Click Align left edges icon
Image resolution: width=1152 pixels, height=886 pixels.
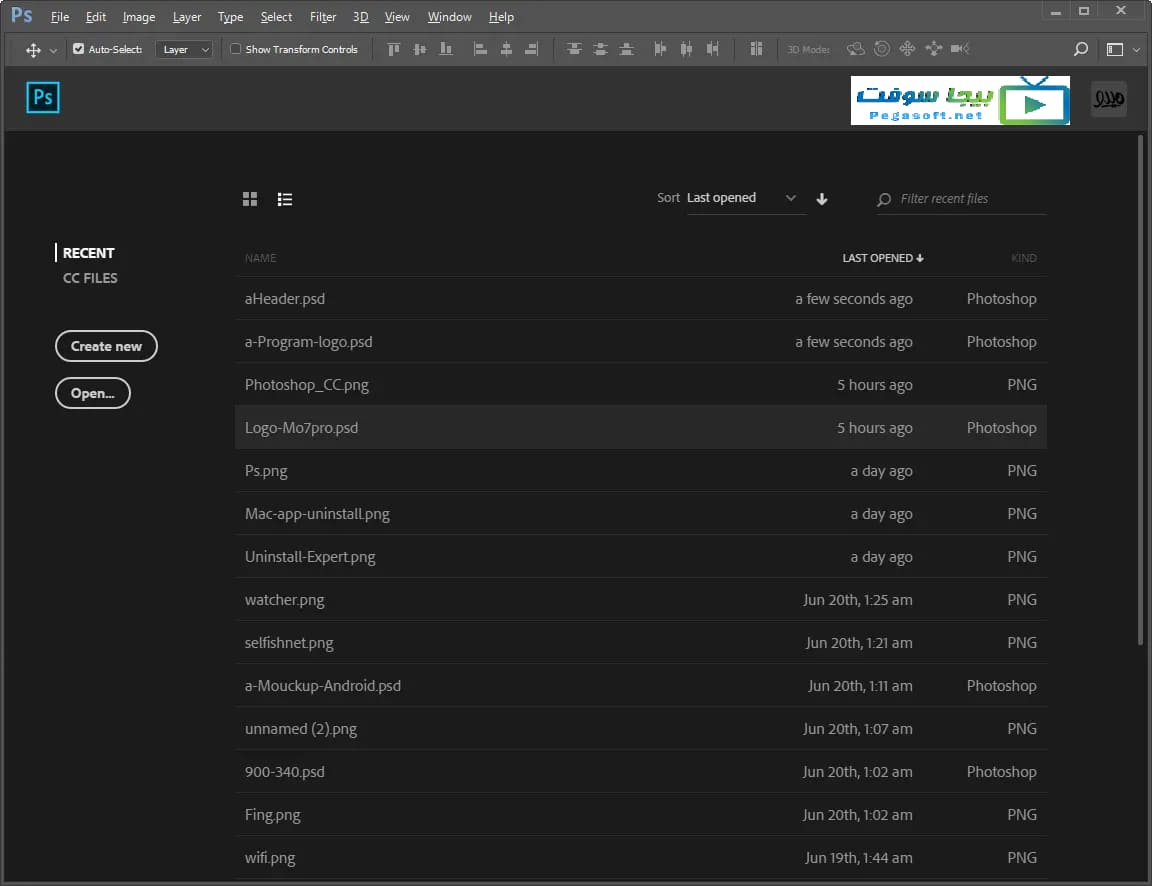pyautogui.click(x=480, y=49)
